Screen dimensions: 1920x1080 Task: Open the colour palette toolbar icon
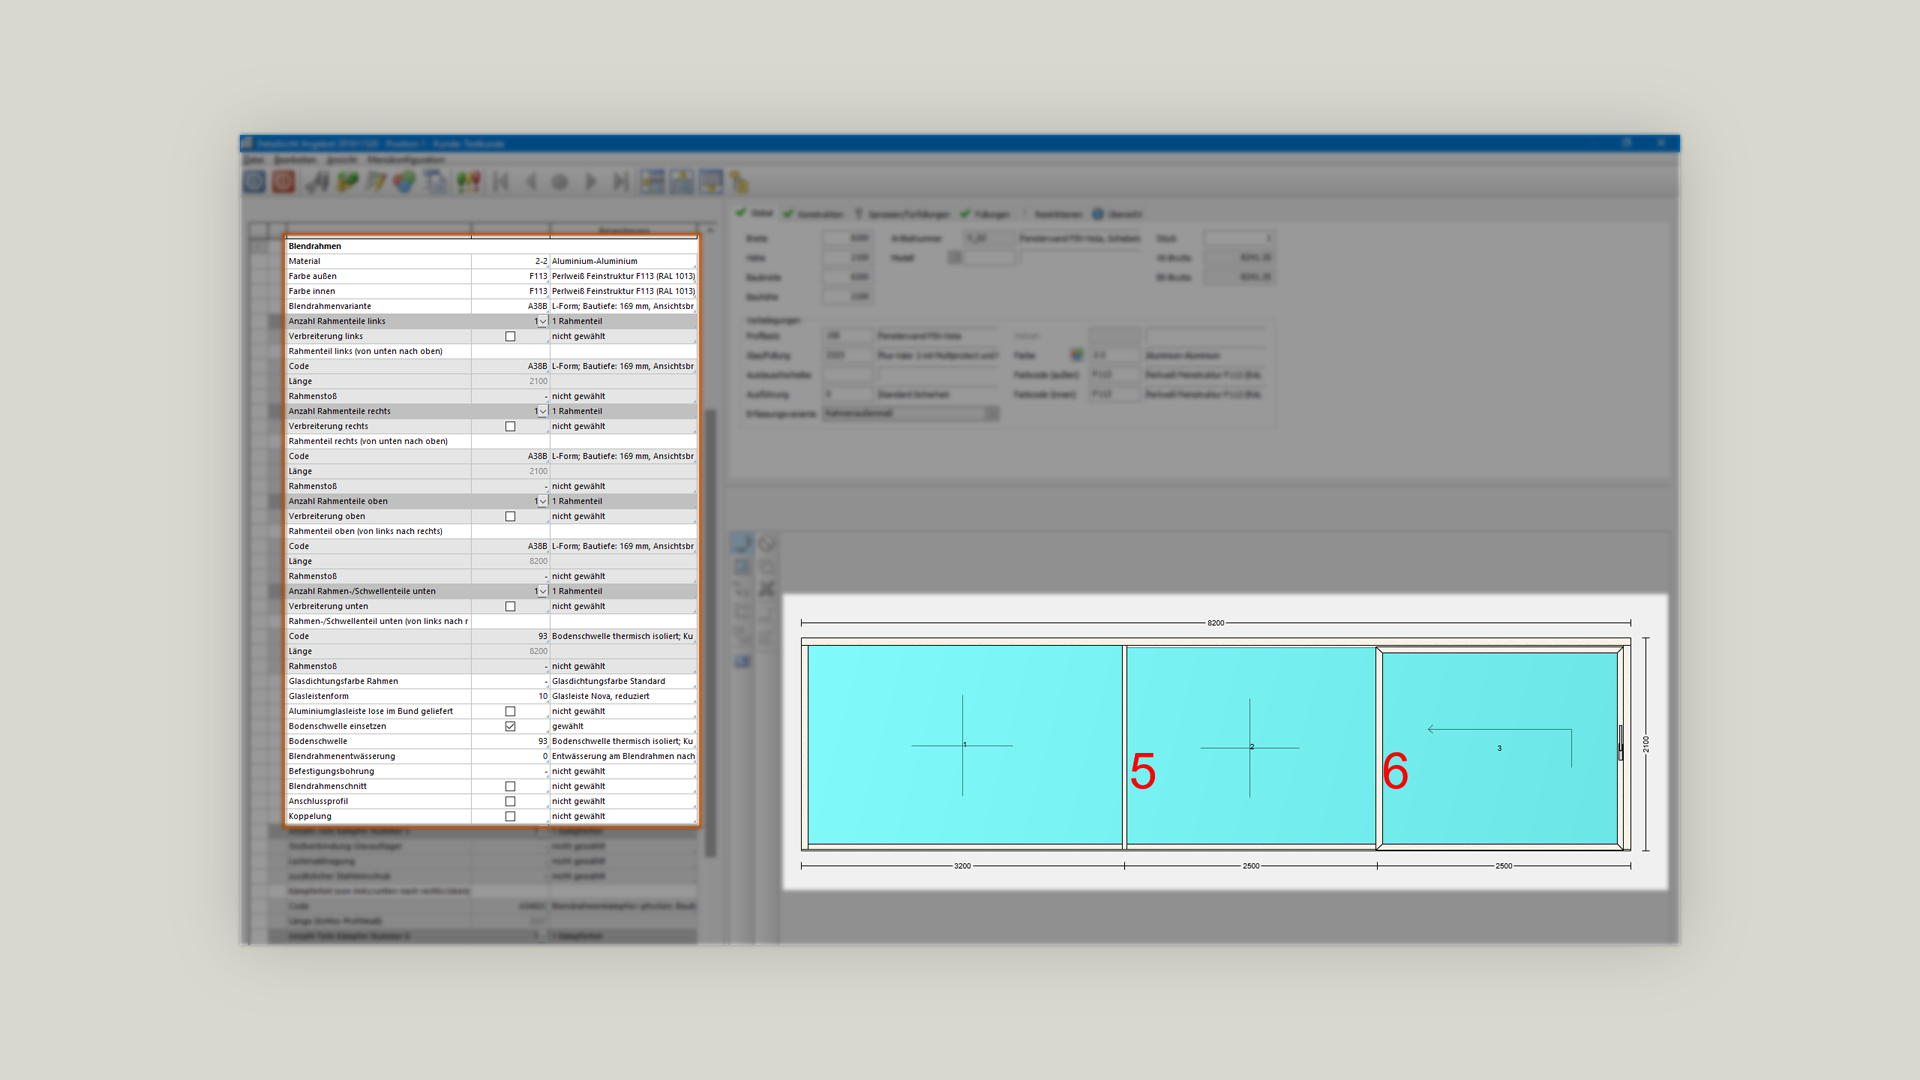click(x=404, y=182)
